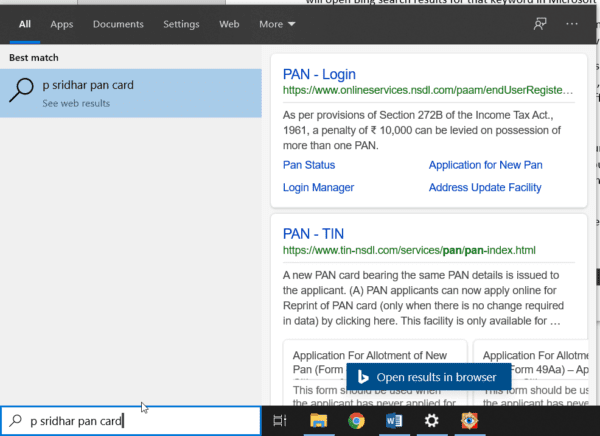
Task: Open the Address Update Facility link
Action: click(485, 188)
